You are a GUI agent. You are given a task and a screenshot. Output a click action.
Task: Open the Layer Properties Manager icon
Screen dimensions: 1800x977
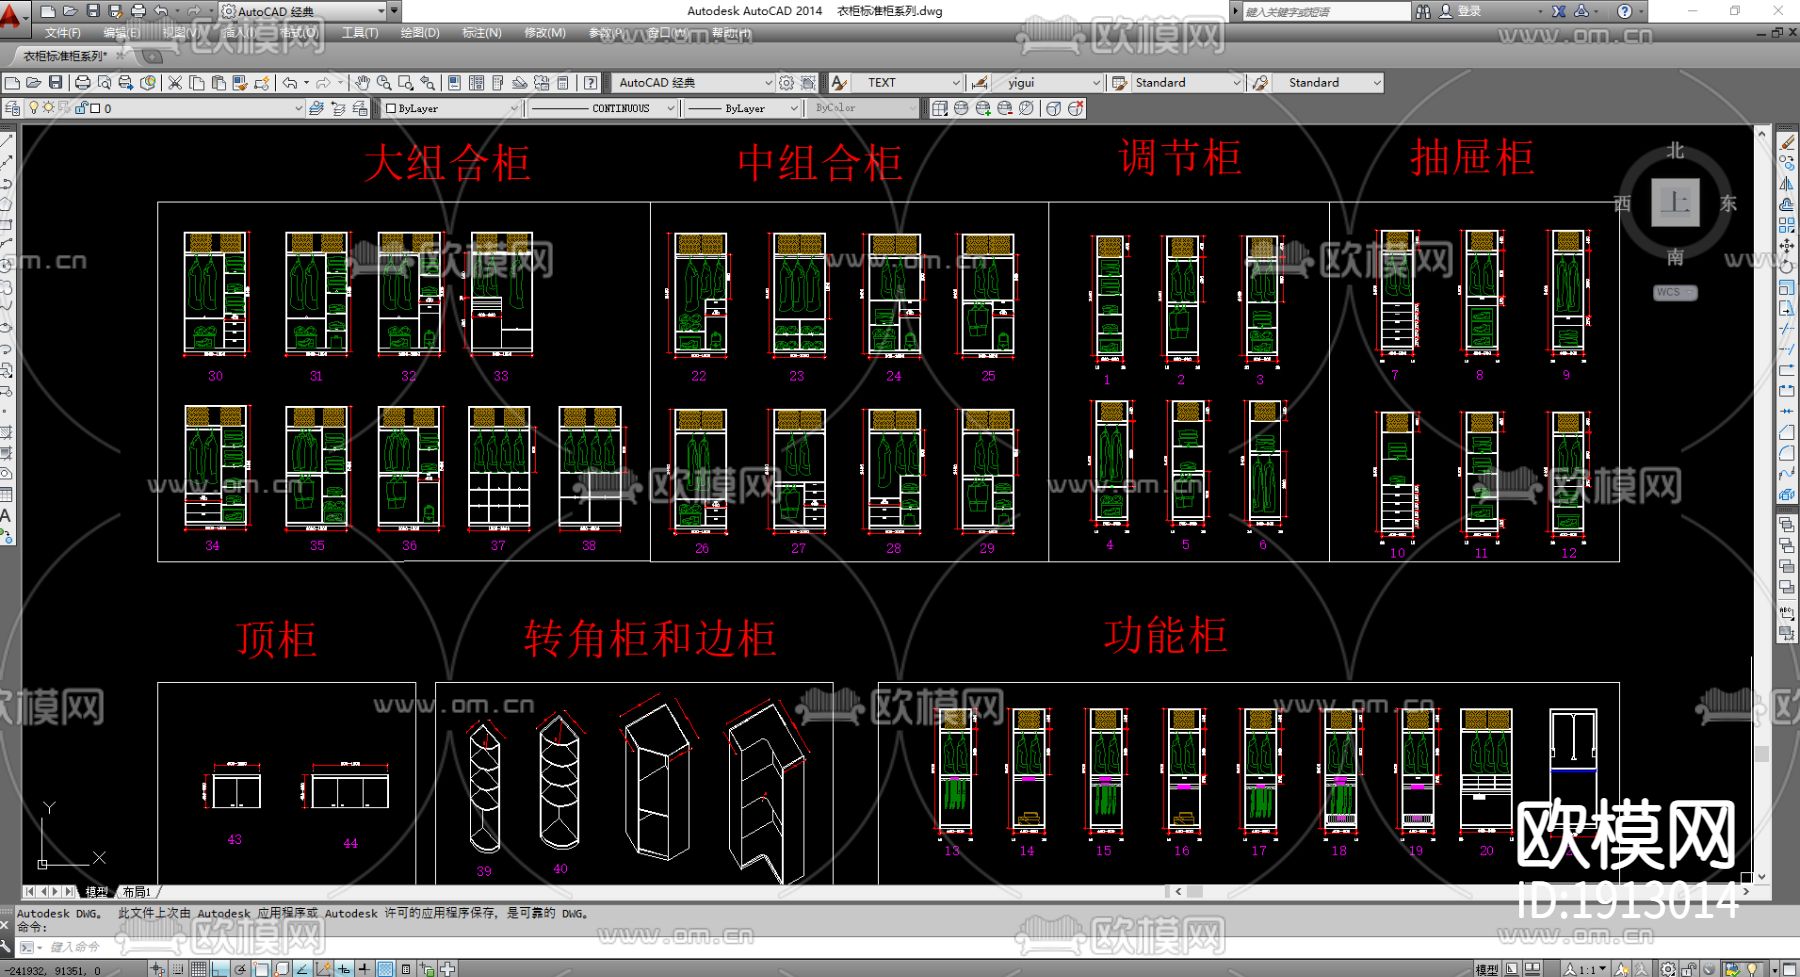click(x=12, y=108)
